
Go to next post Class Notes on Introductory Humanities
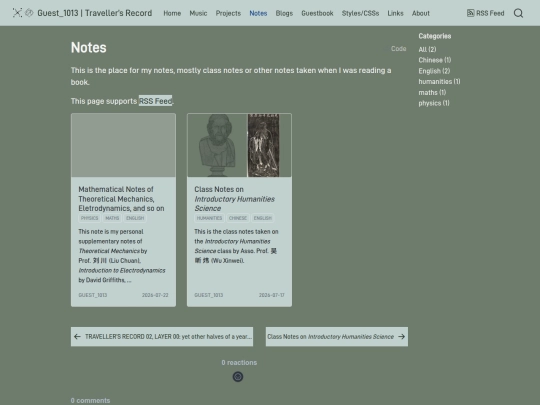pyautogui.click(x=337, y=337)
